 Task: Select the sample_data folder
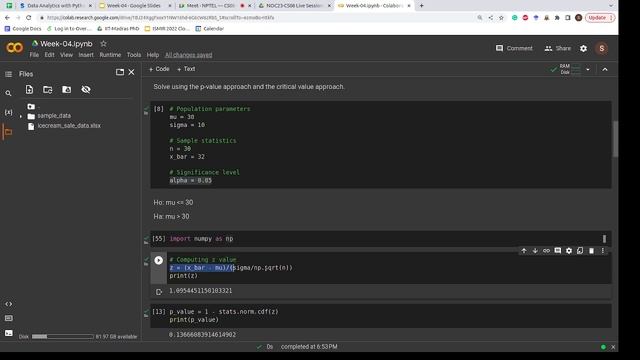pos(54,116)
